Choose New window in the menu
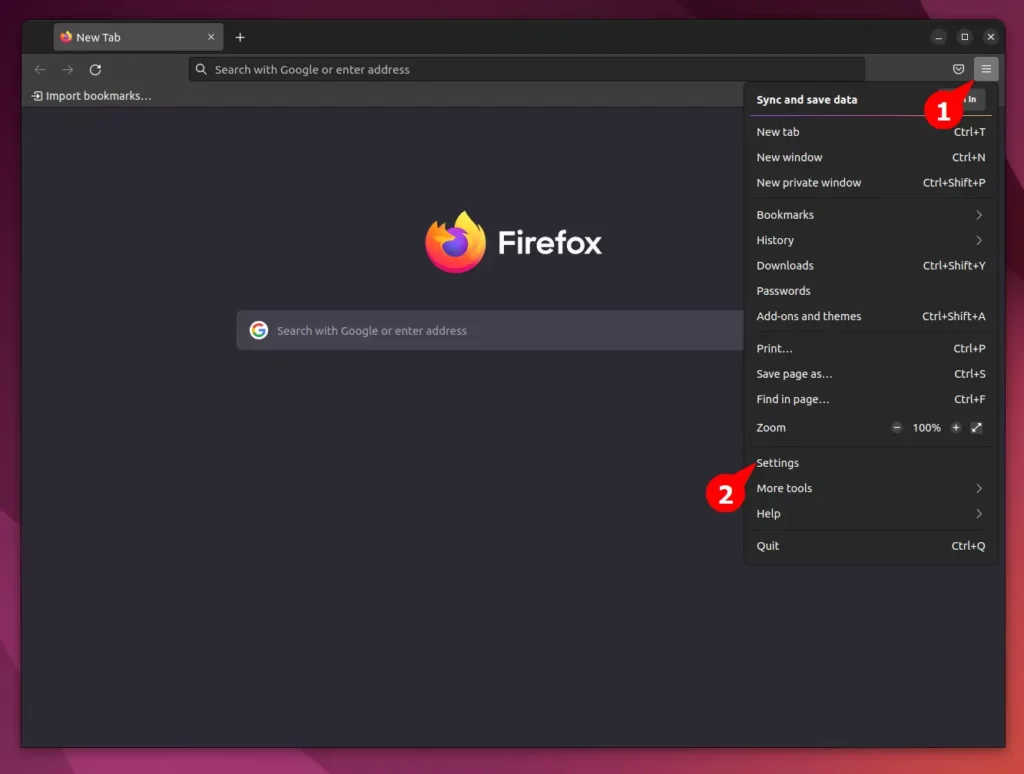 pyautogui.click(x=871, y=157)
